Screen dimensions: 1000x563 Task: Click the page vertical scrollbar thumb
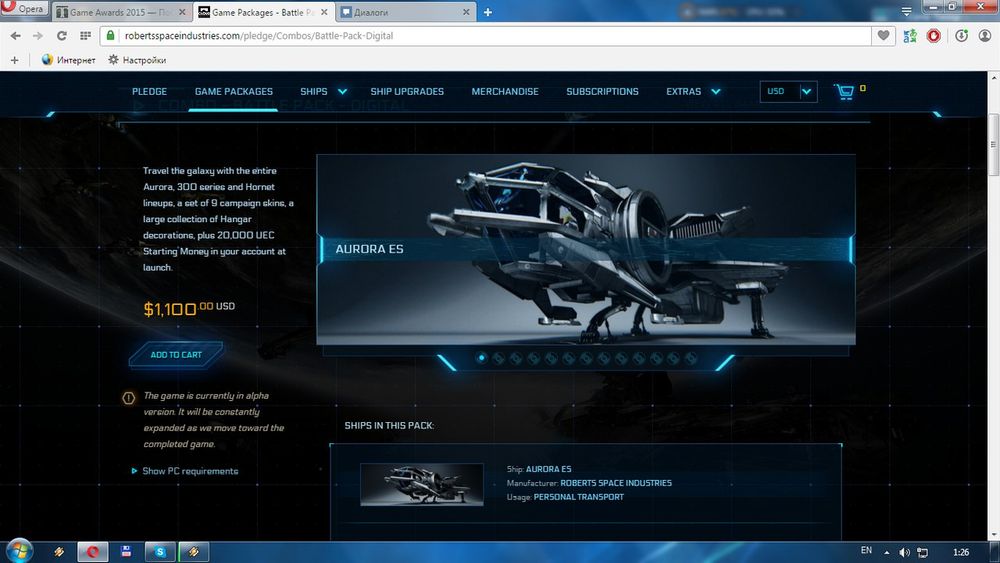(994, 145)
